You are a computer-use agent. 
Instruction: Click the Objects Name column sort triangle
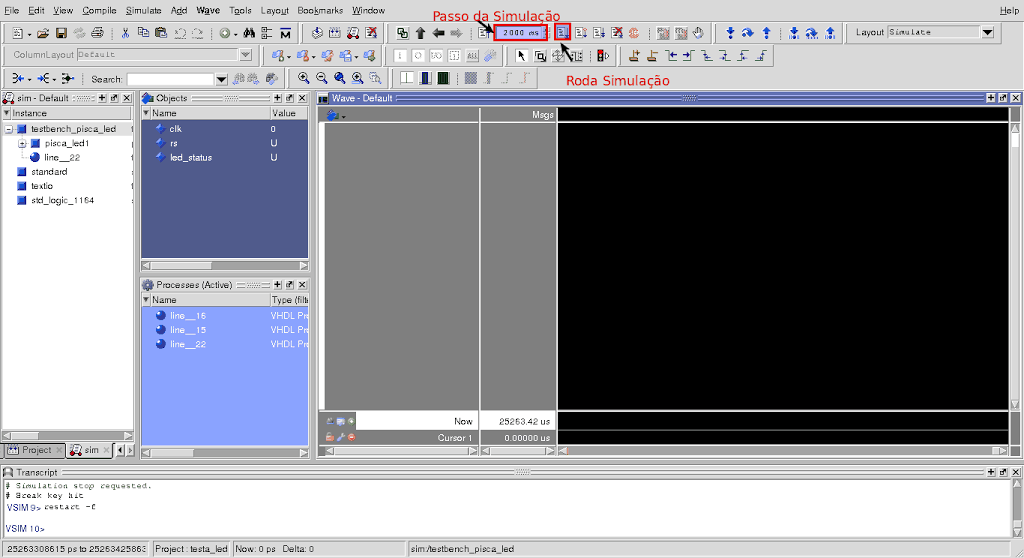[x=146, y=113]
